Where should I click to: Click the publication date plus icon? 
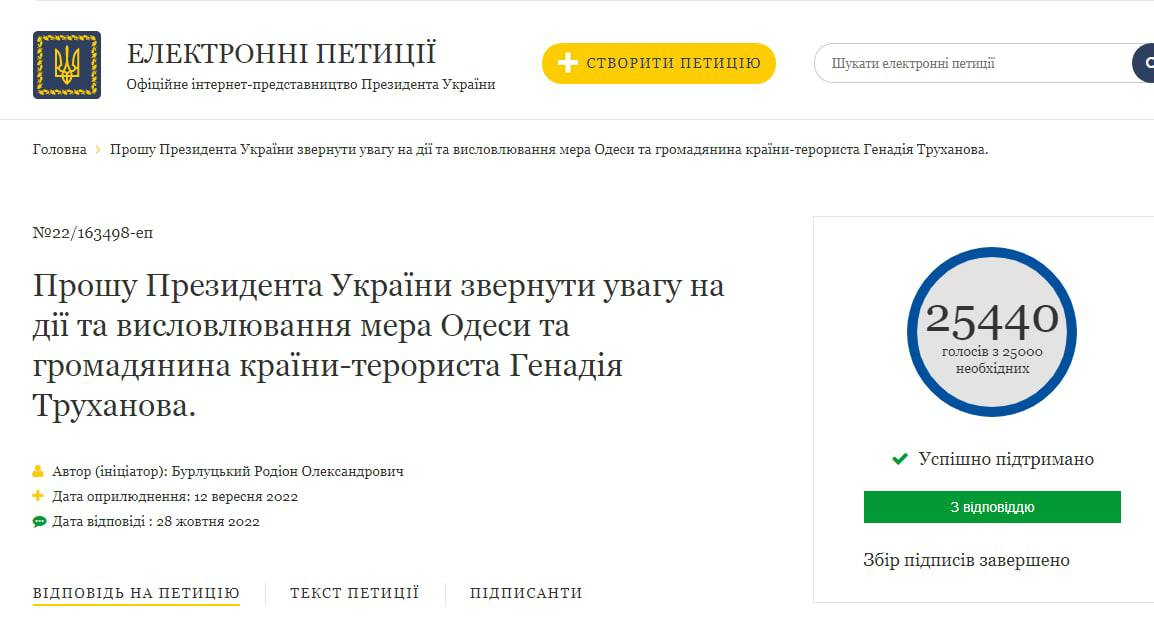tap(39, 496)
